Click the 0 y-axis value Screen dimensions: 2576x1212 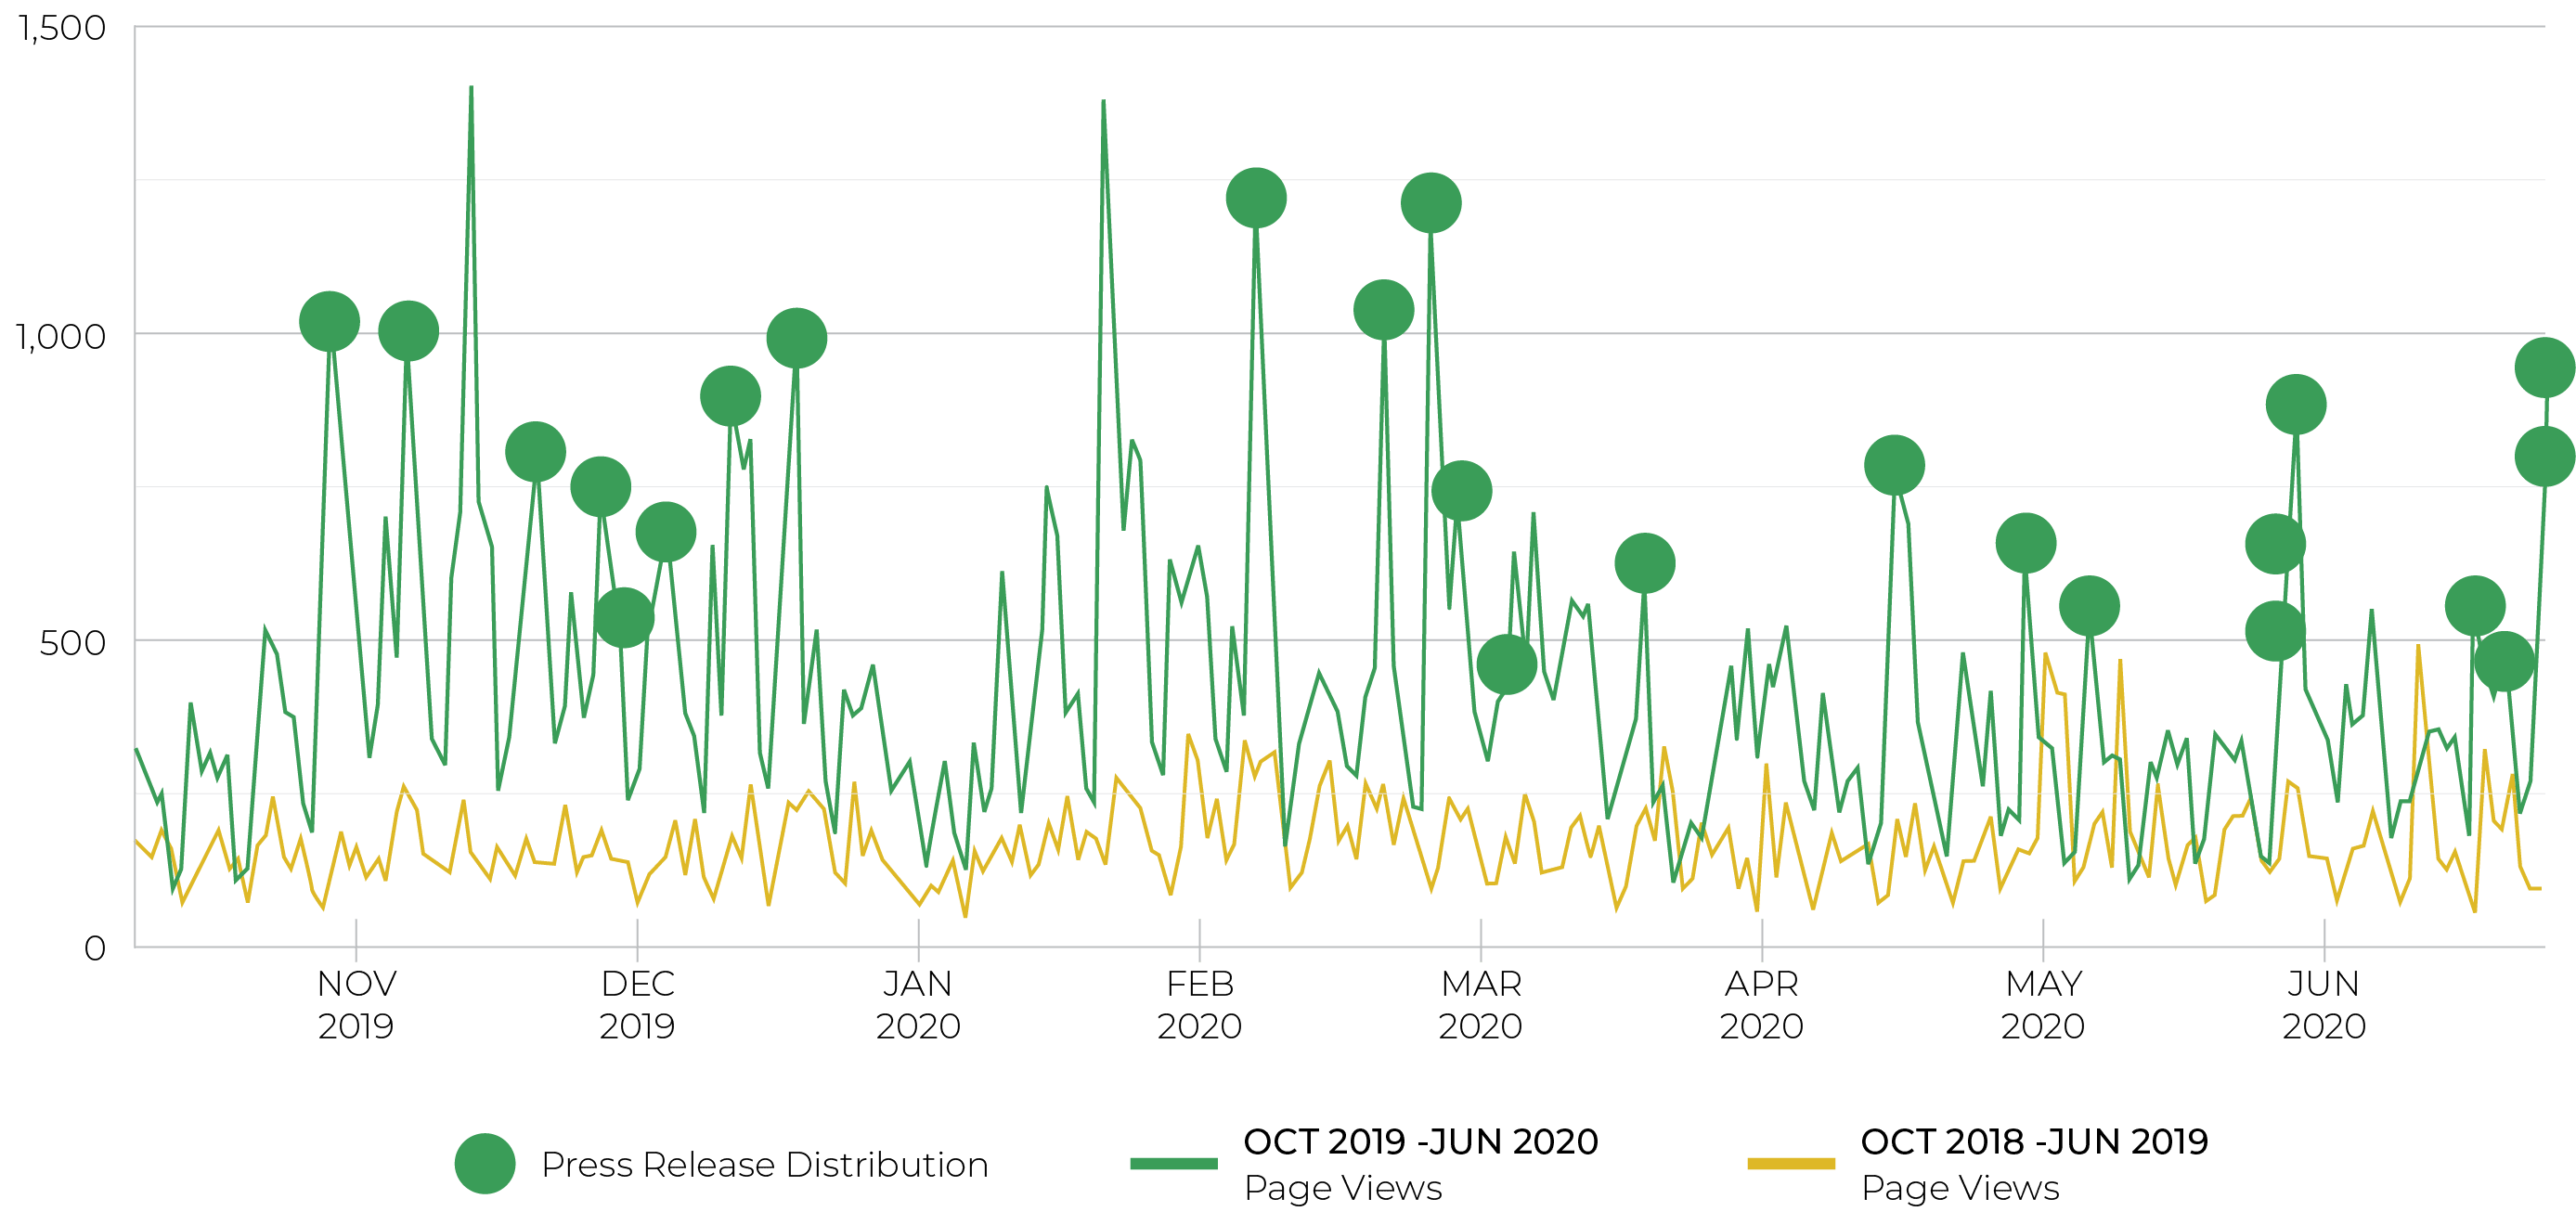[95, 948]
